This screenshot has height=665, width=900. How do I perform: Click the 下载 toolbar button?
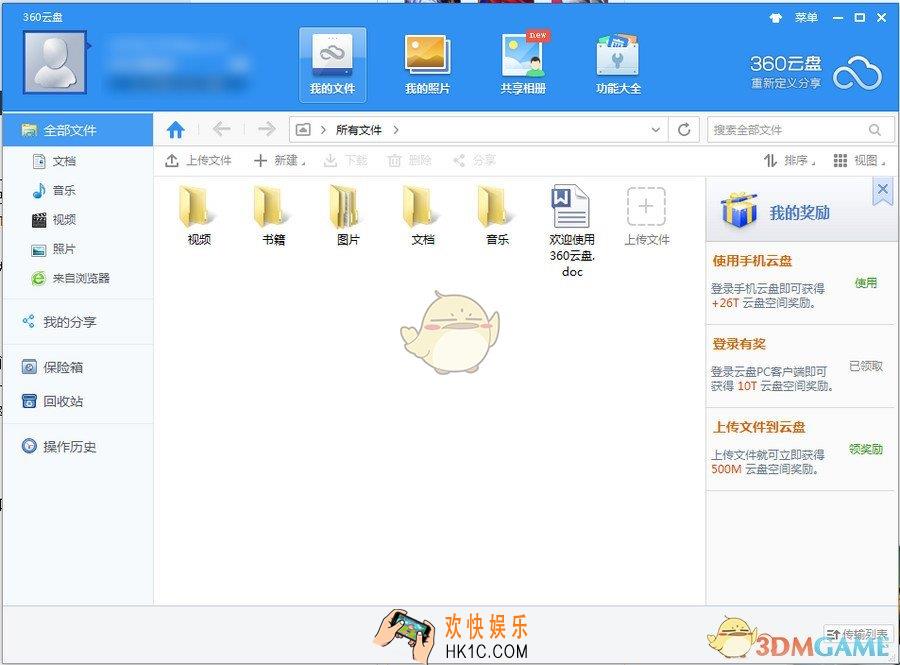pyautogui.click(x=346, y=161)
